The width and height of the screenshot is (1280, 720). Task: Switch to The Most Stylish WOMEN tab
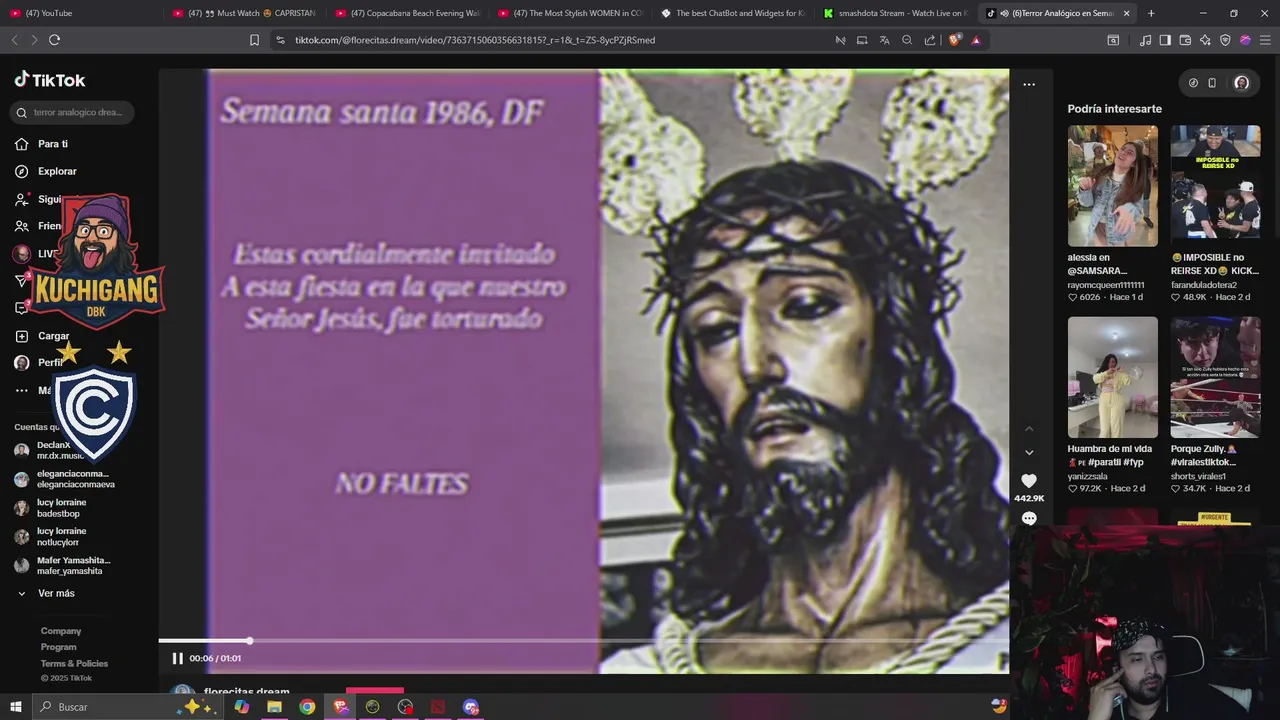coord(570,13)
